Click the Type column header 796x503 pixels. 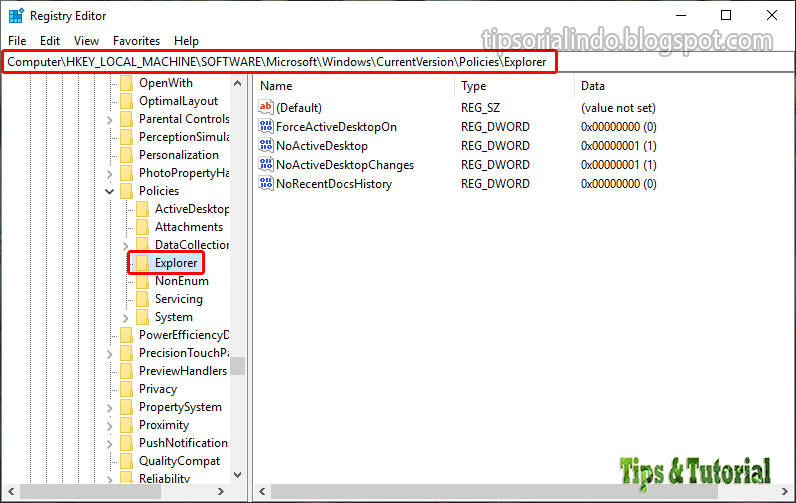(x=515, y=86)
